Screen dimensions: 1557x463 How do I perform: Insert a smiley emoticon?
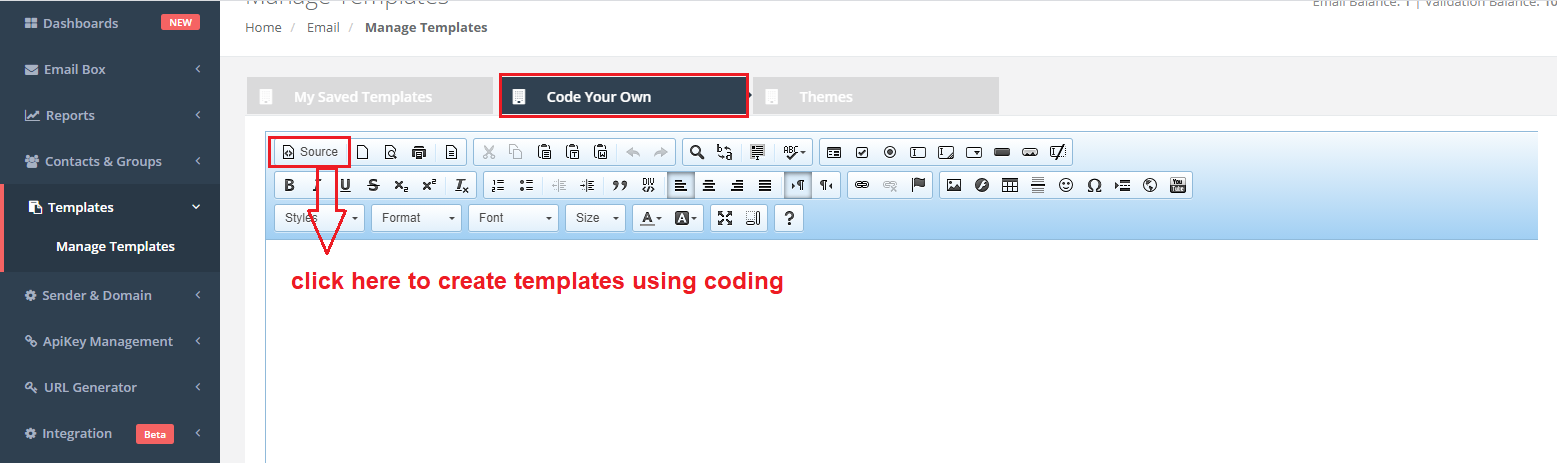[1066, 185]
